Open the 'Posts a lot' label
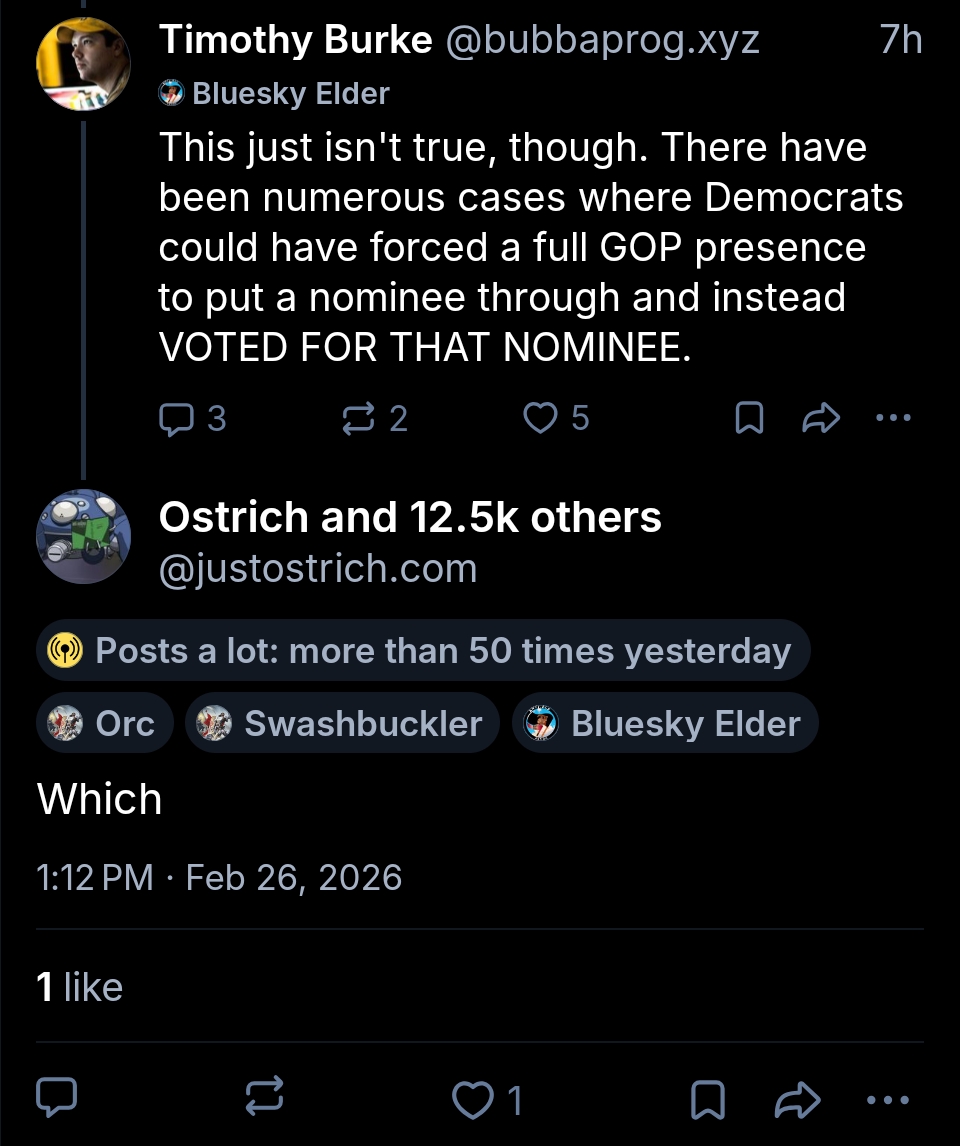 point(423,651)
